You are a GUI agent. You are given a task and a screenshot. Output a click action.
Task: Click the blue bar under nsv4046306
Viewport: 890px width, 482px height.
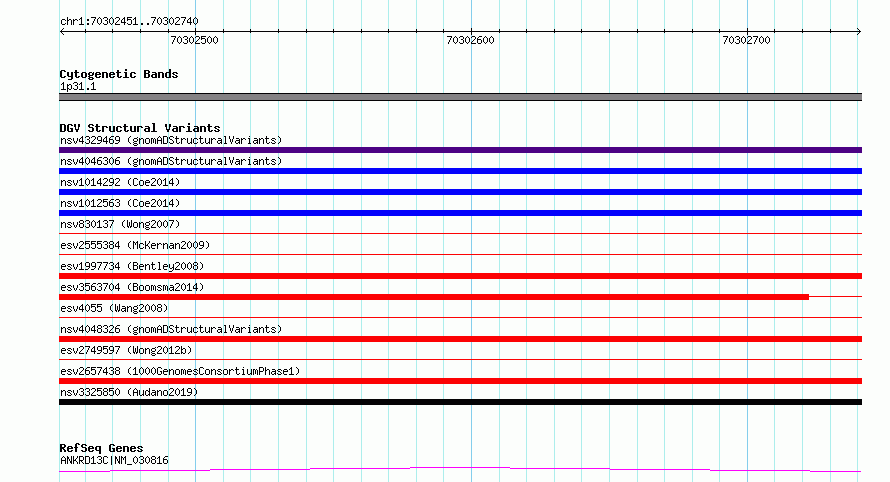(460, 171)
